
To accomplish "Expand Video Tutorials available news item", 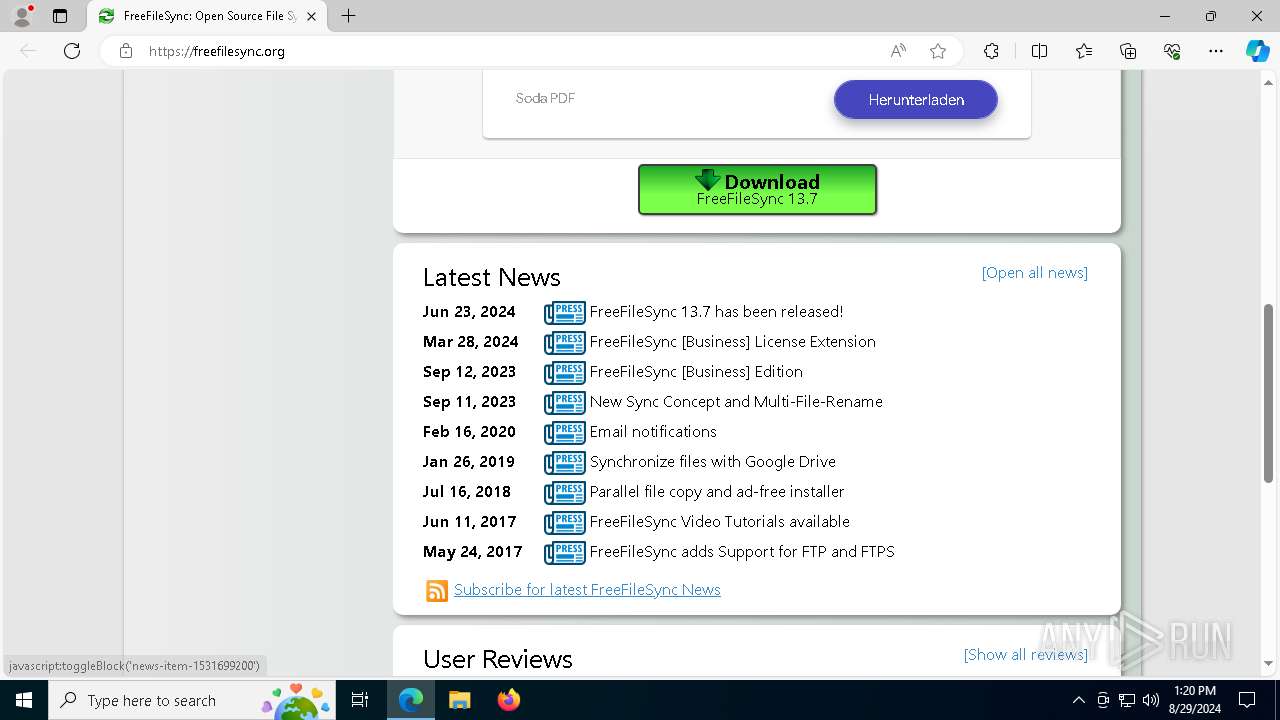I will pyautogui.click(x=719, y=522).
